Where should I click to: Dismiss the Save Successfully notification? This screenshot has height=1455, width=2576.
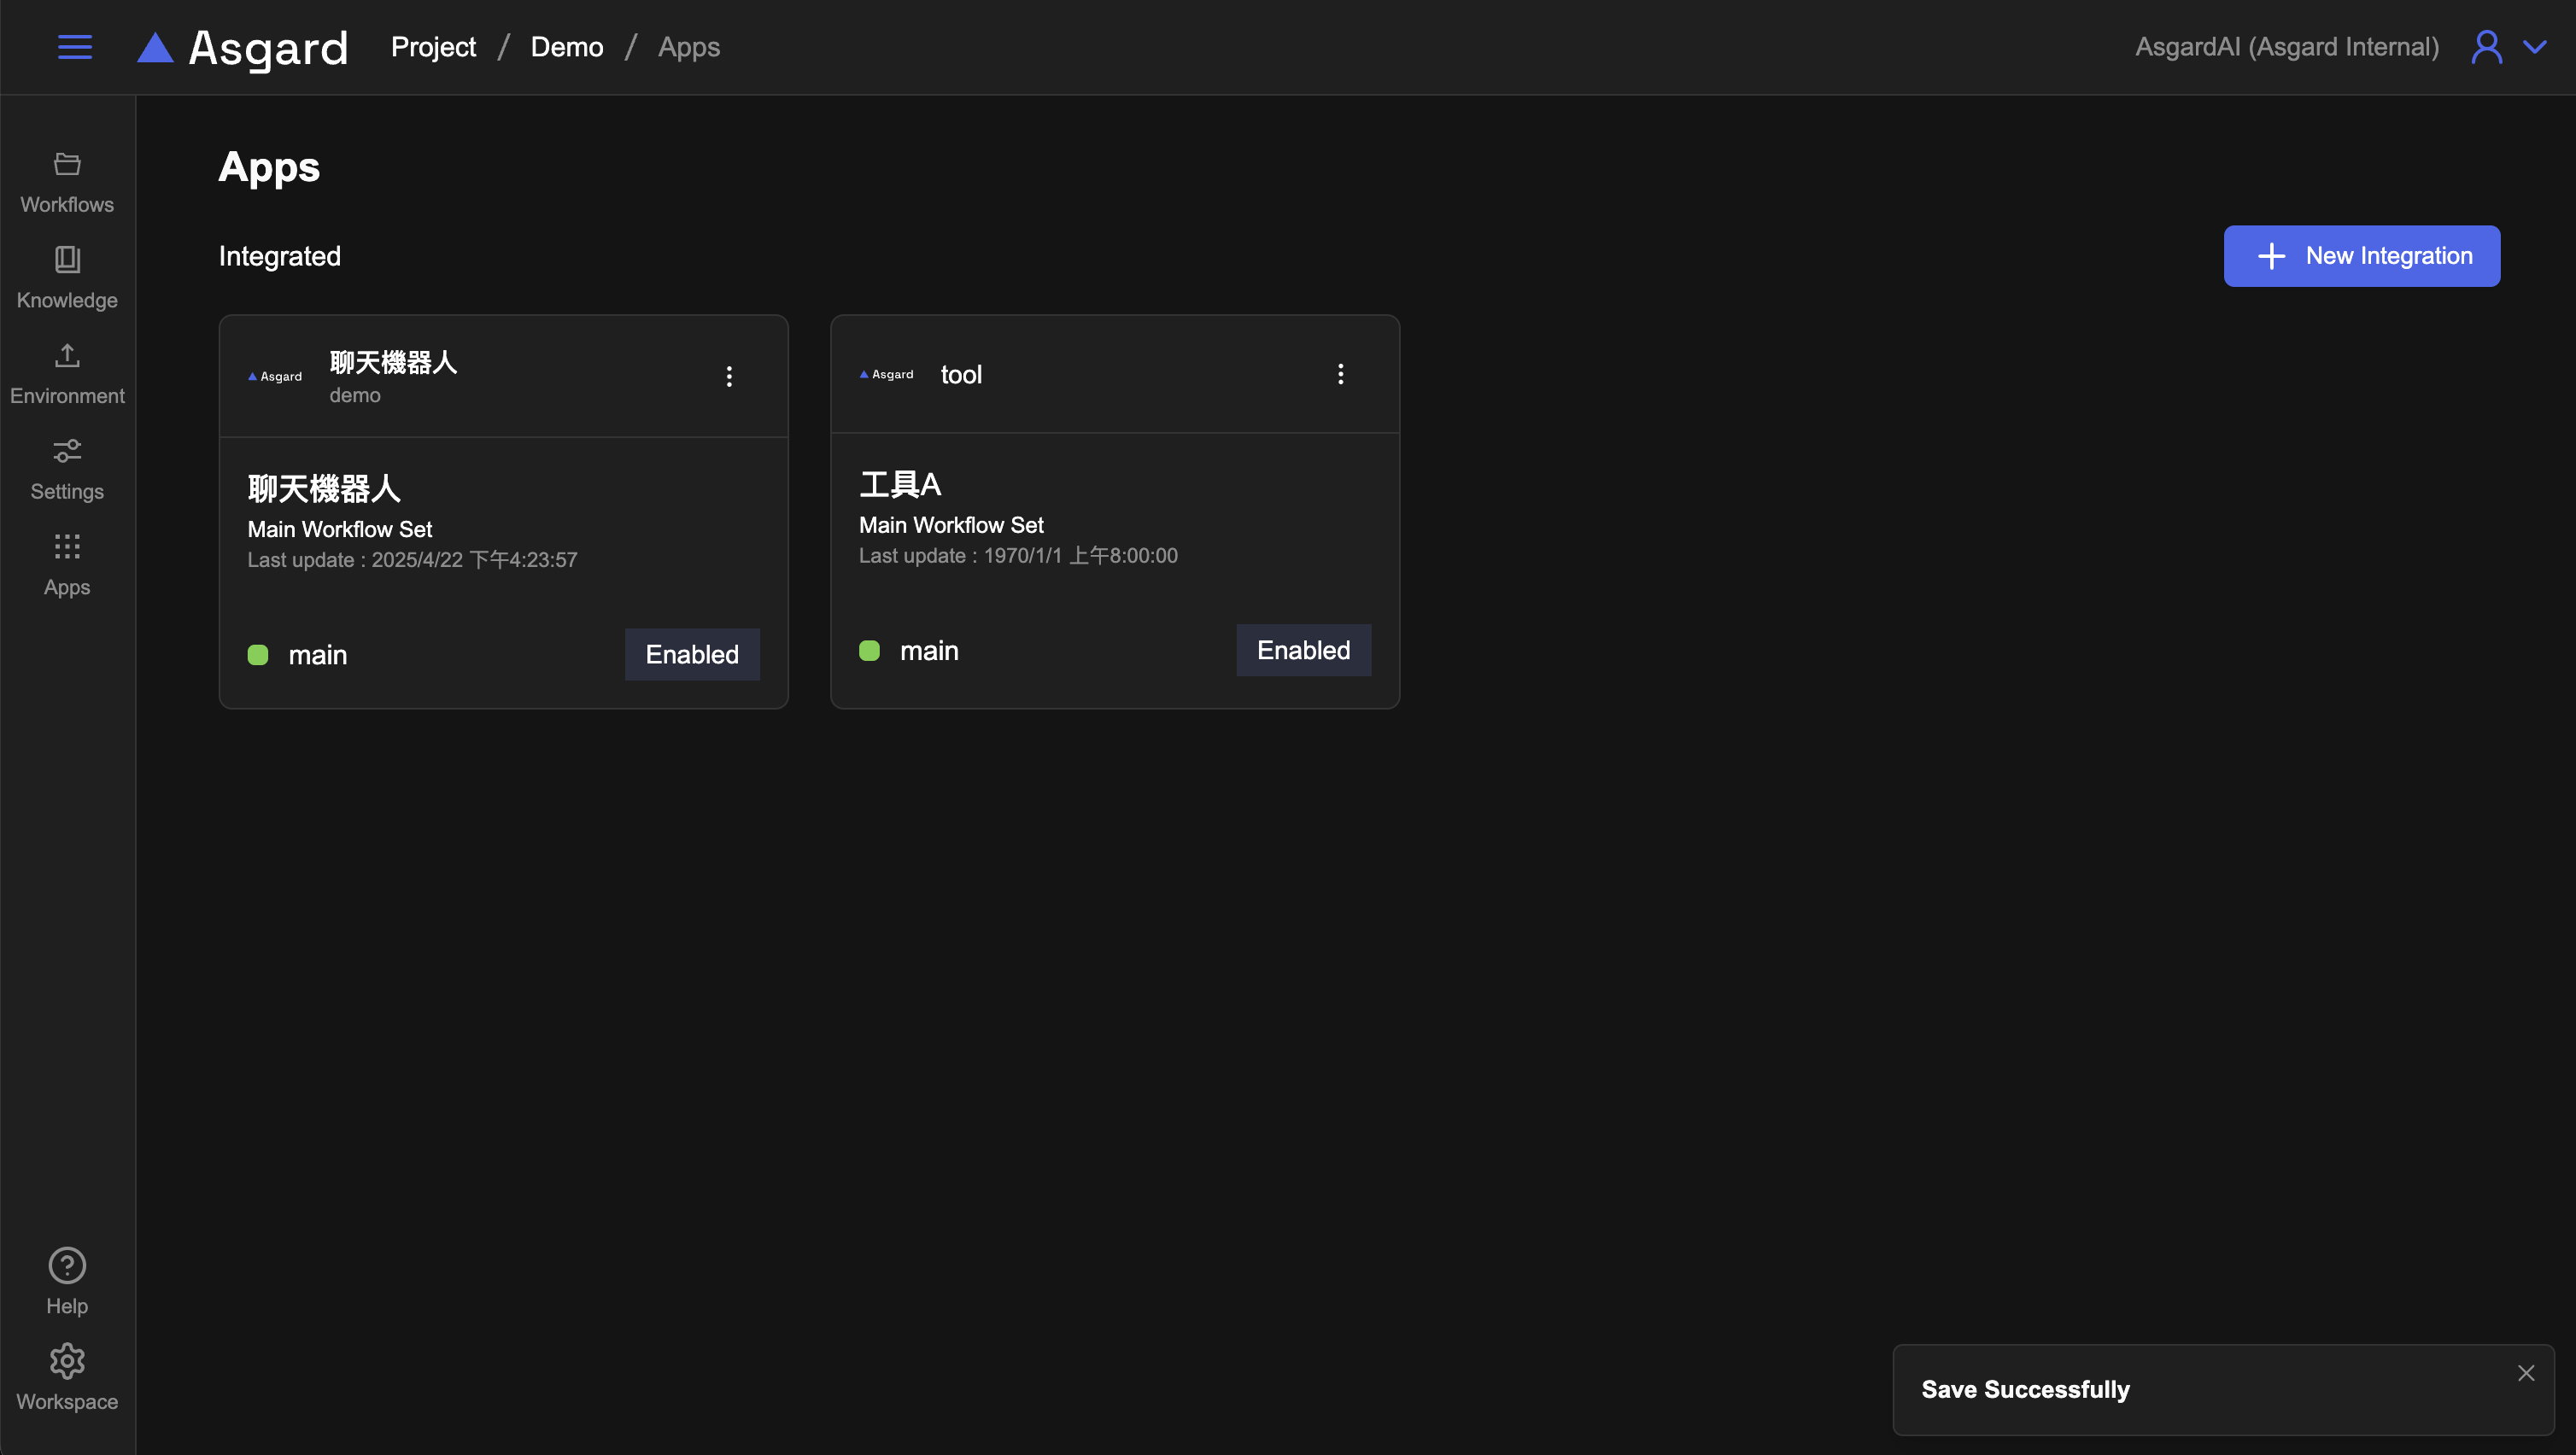click(x=2526, y=1373)
